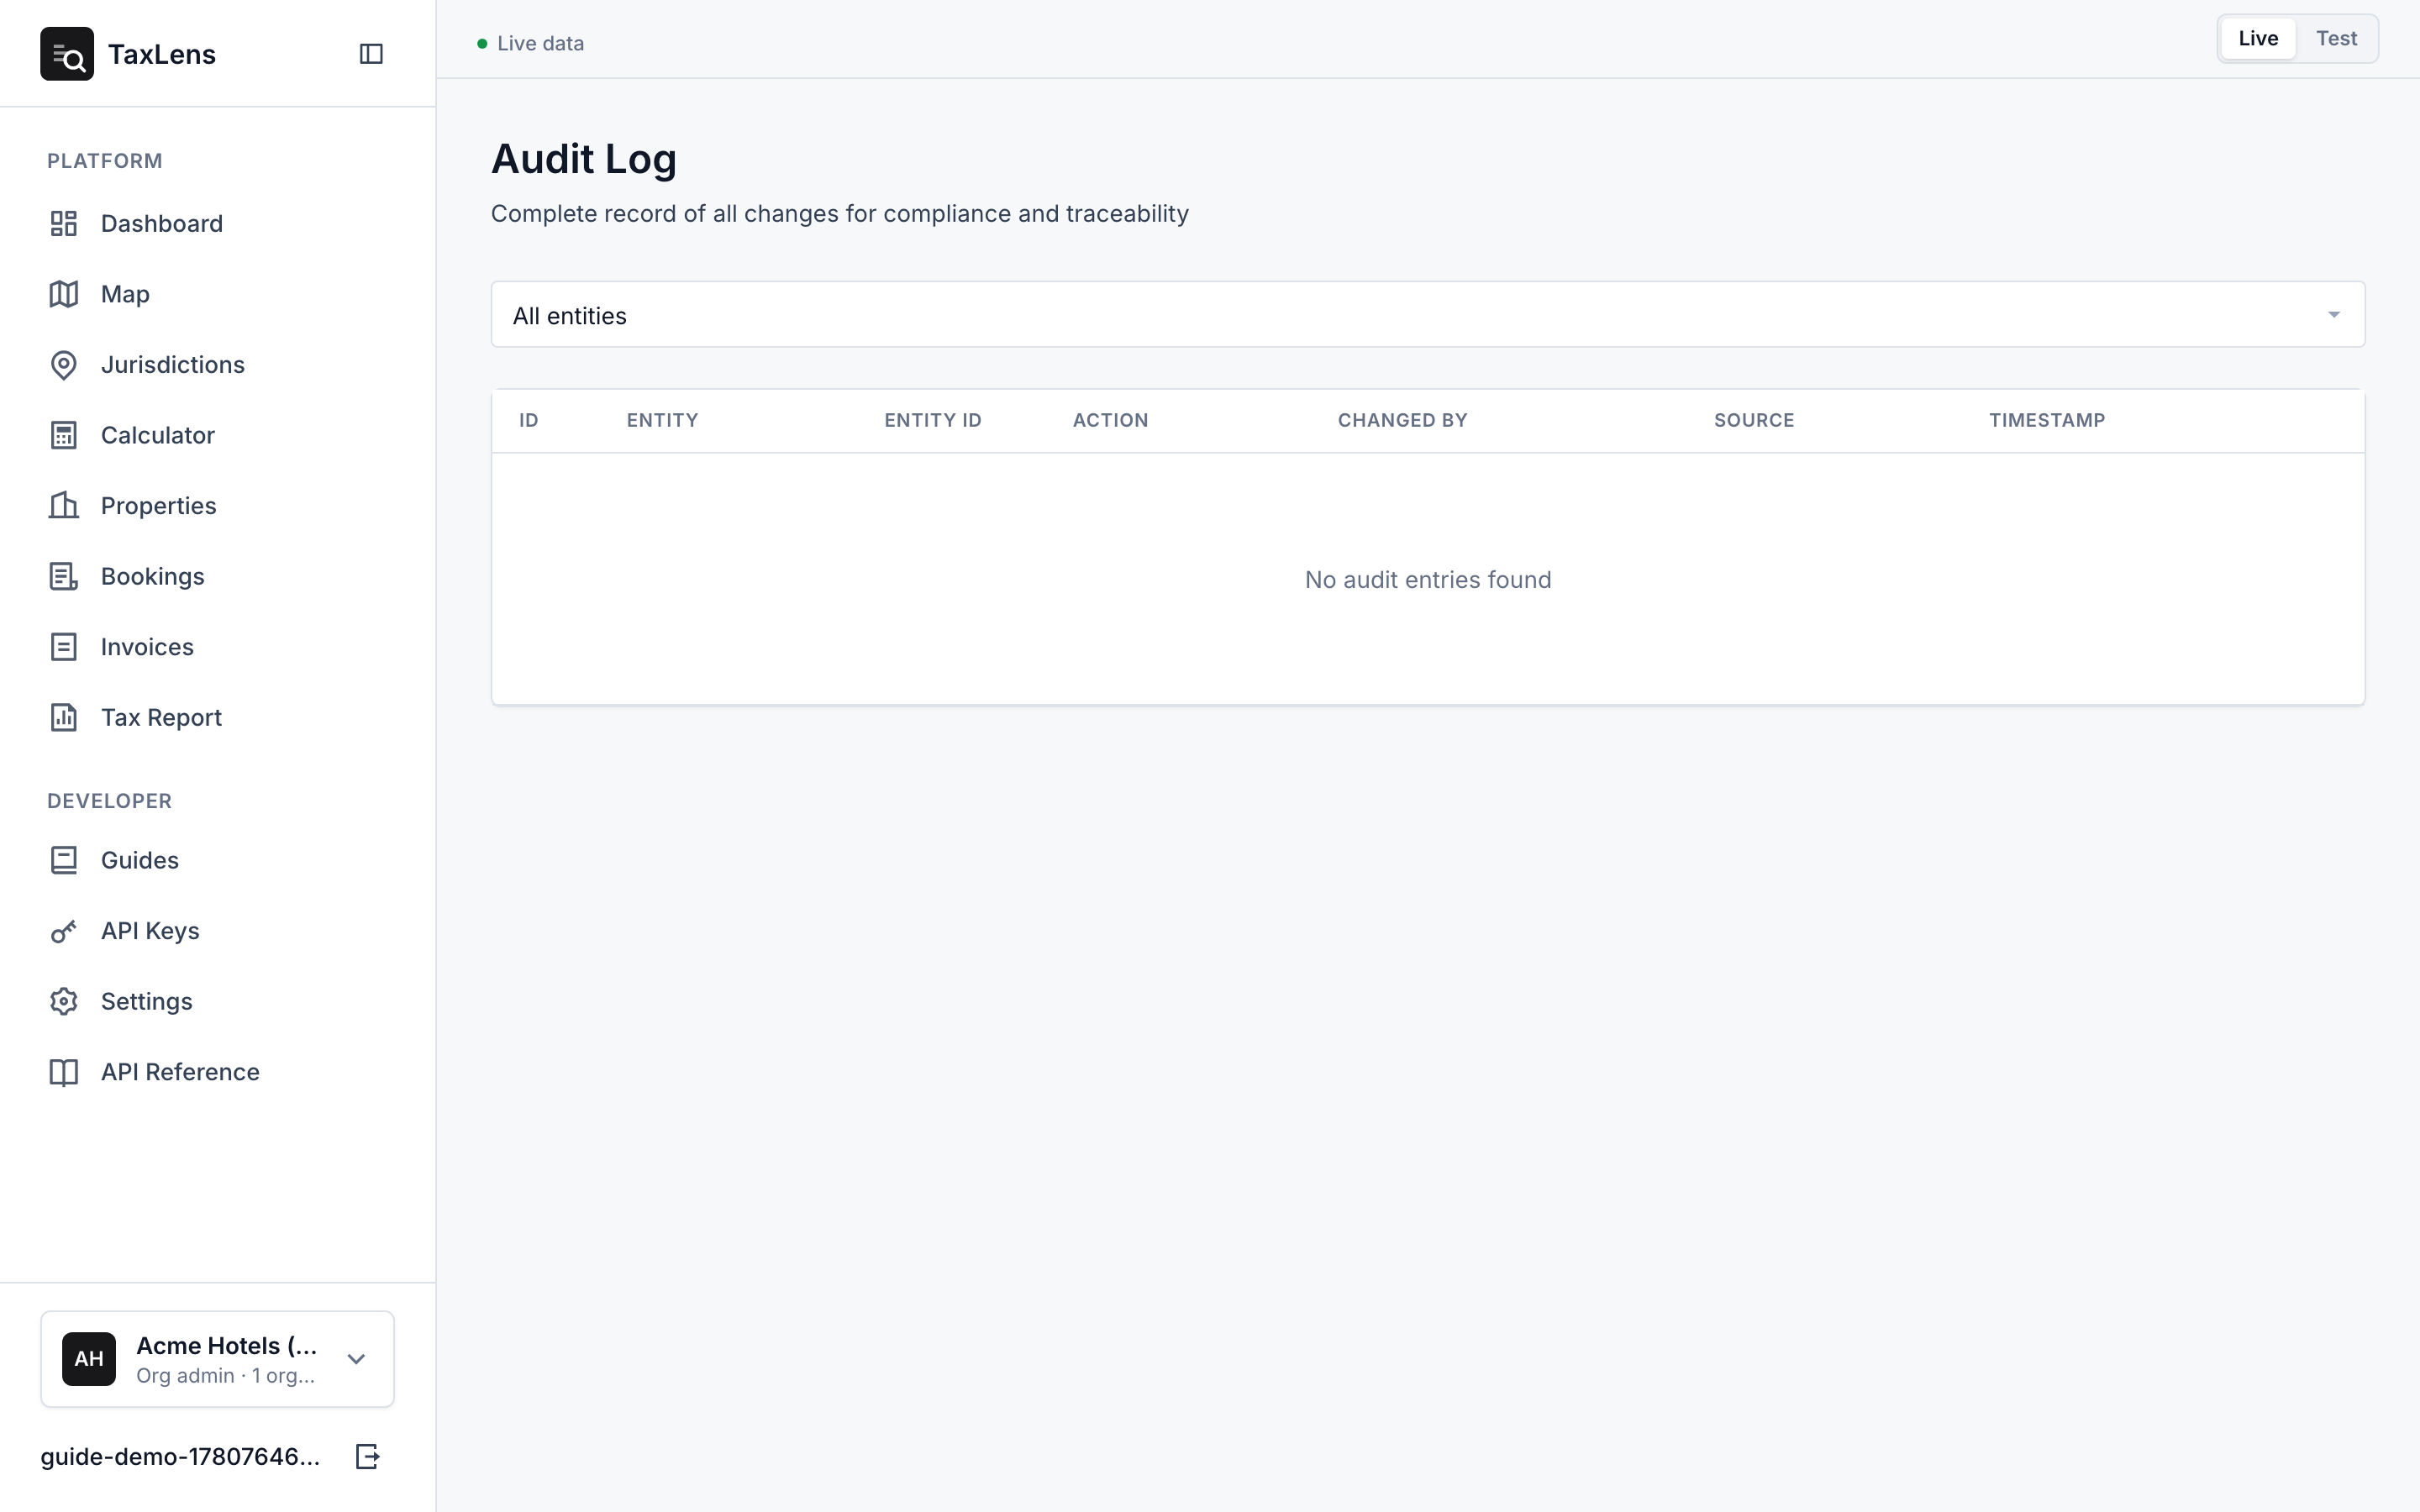View the Tax Report page
2420x1512 pixels.
pos(217,717)
